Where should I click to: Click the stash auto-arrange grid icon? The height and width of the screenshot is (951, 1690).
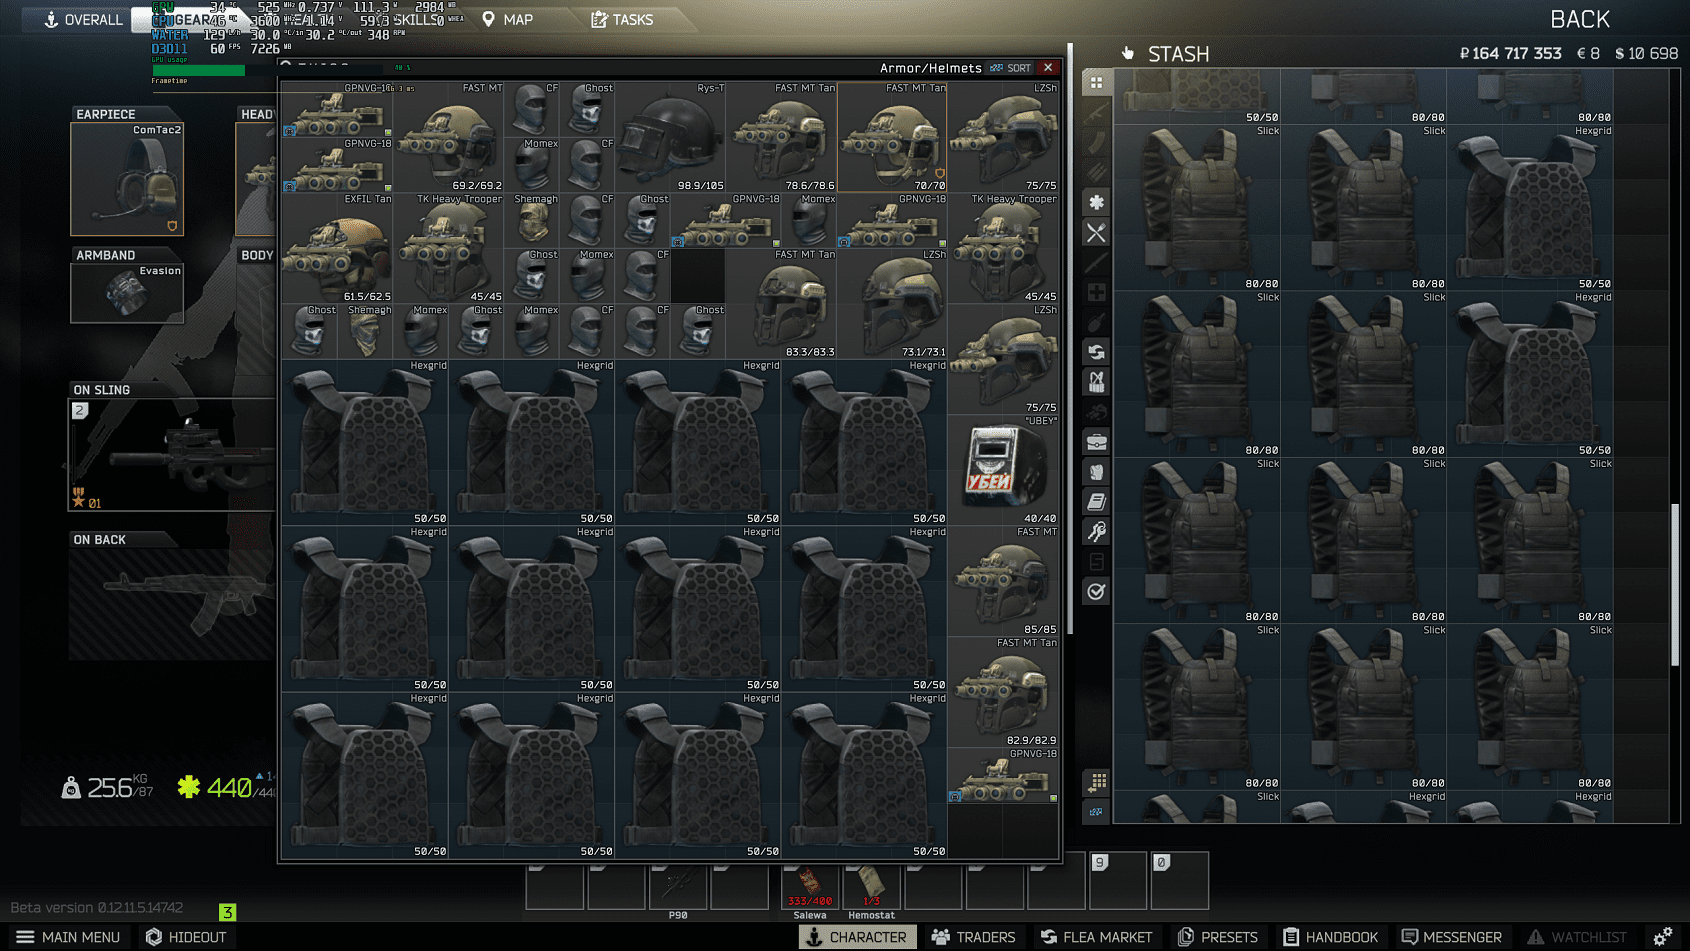click(x=1097, y=782)
